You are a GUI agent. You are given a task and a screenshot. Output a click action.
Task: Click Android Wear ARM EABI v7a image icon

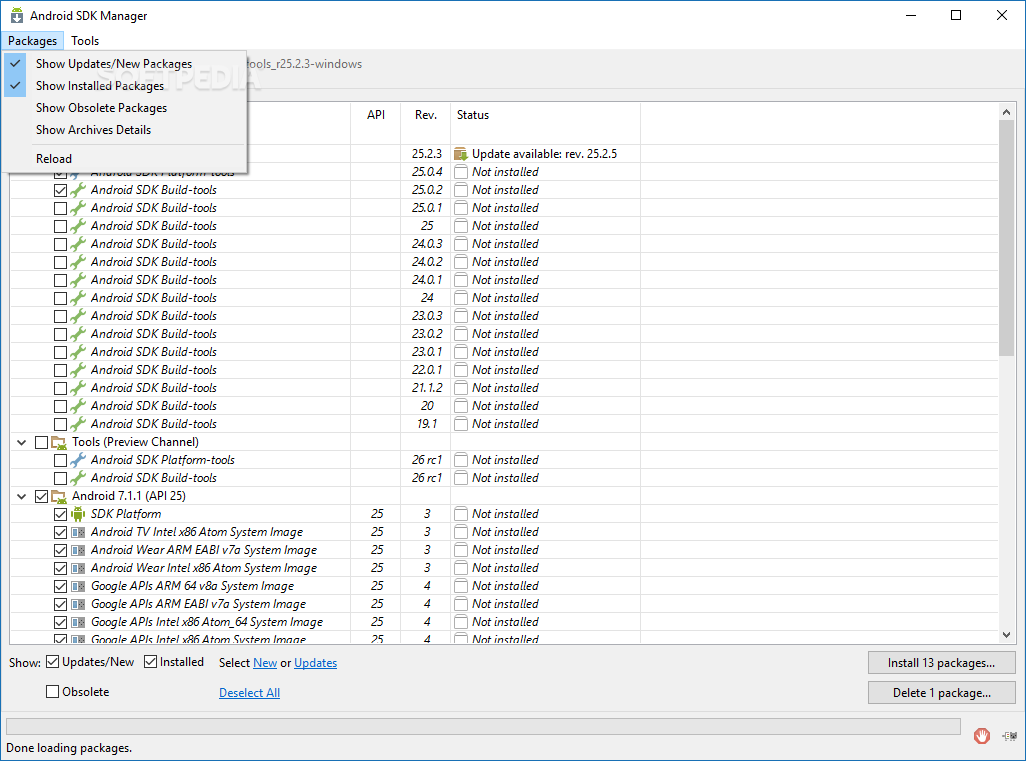click(x=78, y=550)
